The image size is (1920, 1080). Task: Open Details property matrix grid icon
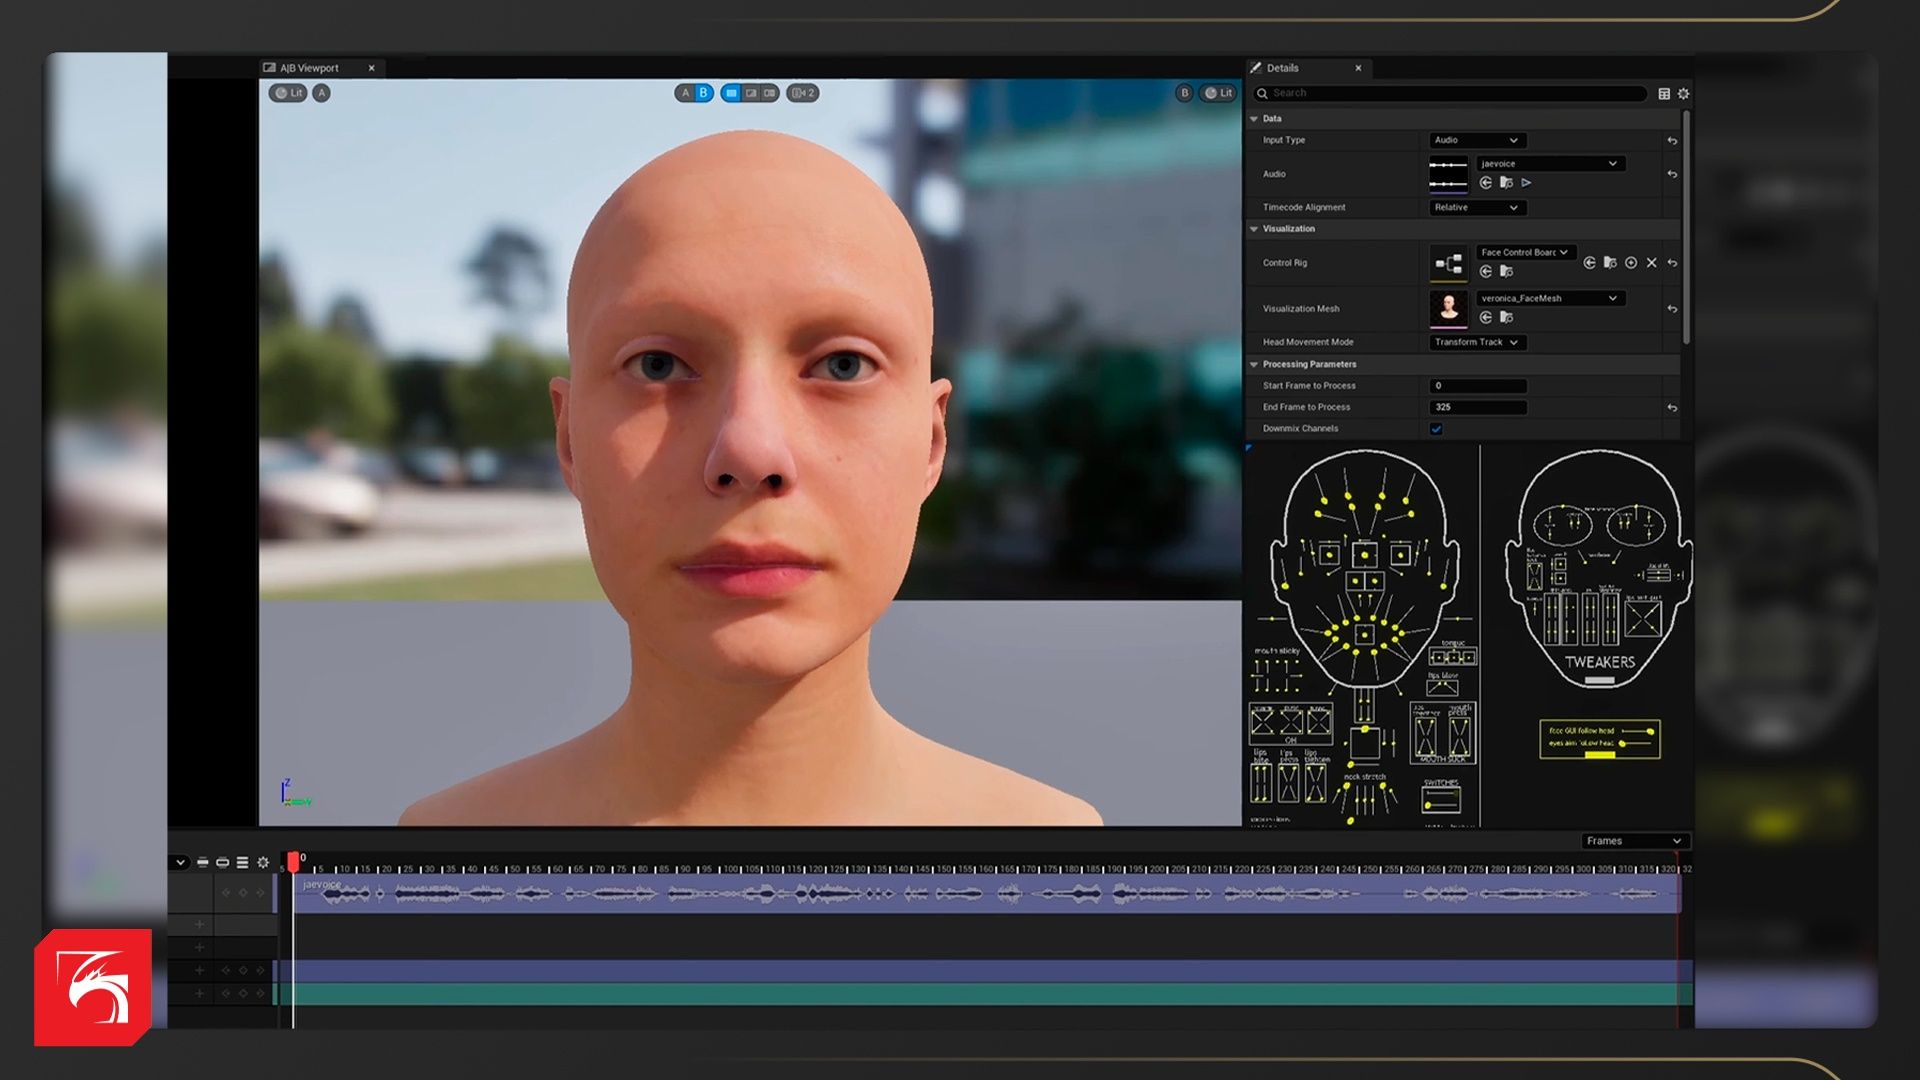pyautogui.click(x=1664, y=94)
